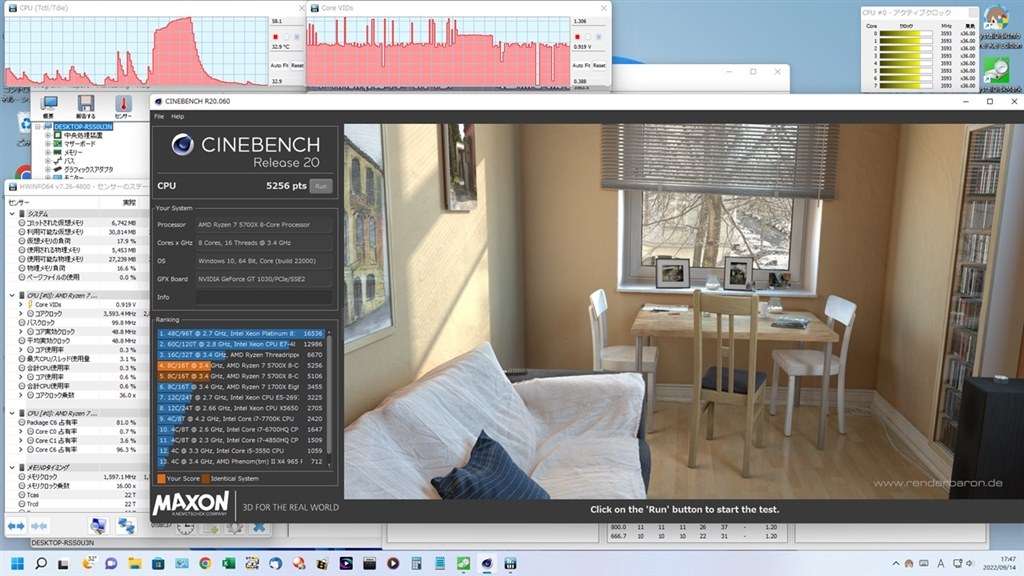Expand the メモリー tree node
The height and width of the screenshot is (576, 1024).
[x=48, y=152]
